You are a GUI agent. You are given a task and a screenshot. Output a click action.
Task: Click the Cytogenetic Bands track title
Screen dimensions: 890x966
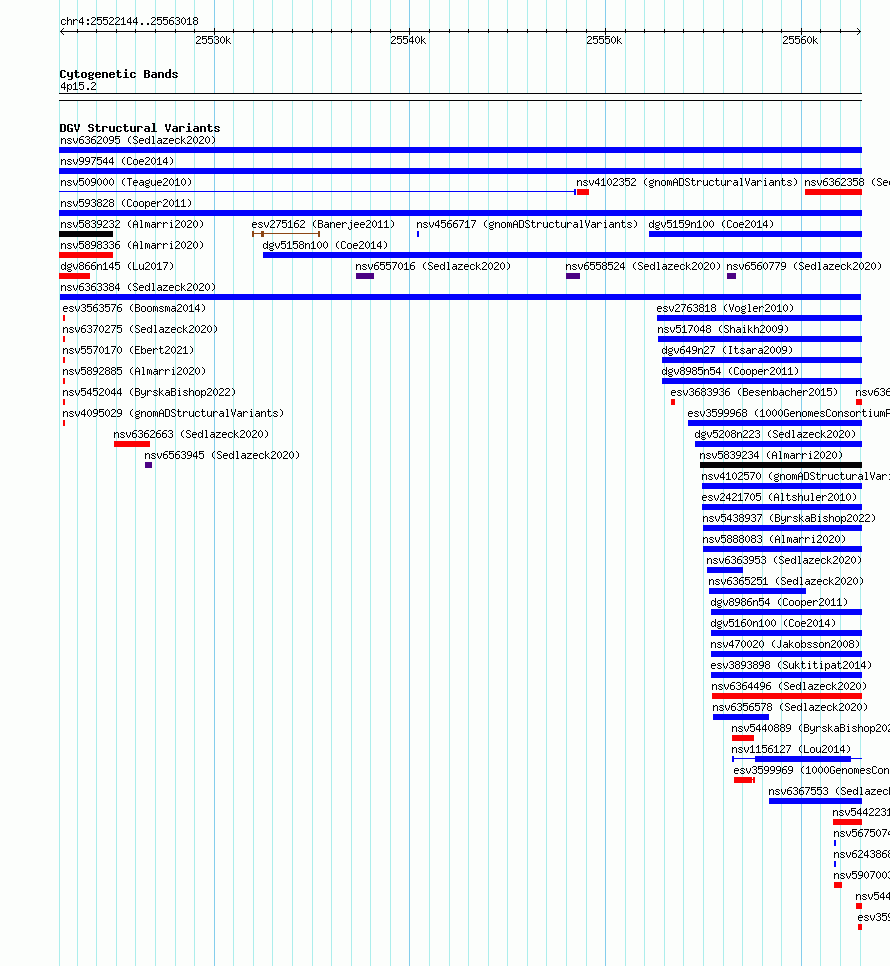pyautogui.click(x=119, y=74)
